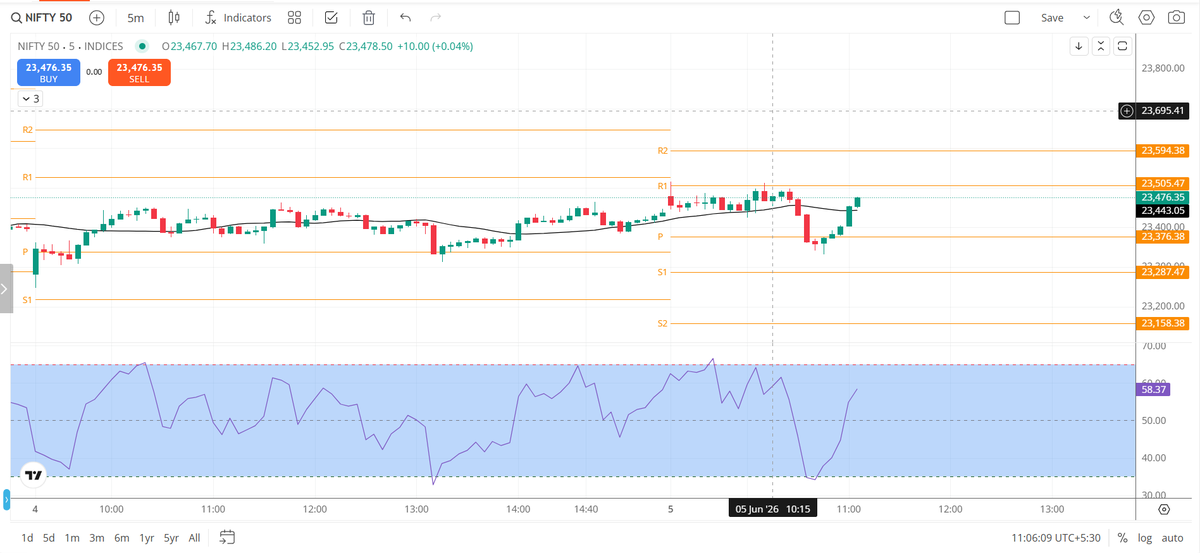Click the quick search lightning icon
Screen dimensions: 1200x553
coord(1117,17)
